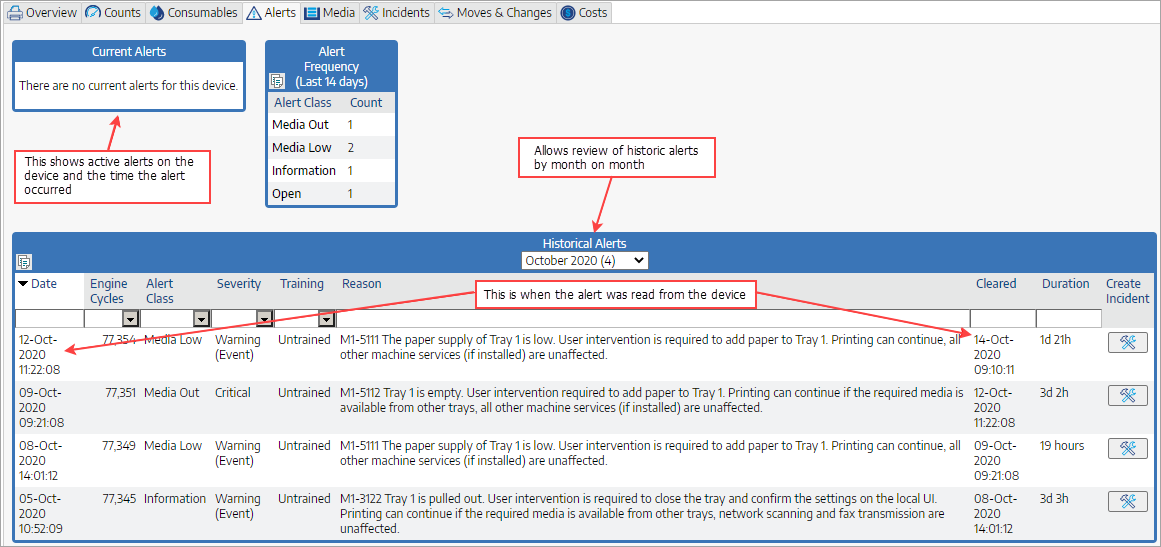This screenshot has height=547, width=1161.
Task: Click the M1-5112 Tray 1 is empty reason
Action: coord(652,400)
